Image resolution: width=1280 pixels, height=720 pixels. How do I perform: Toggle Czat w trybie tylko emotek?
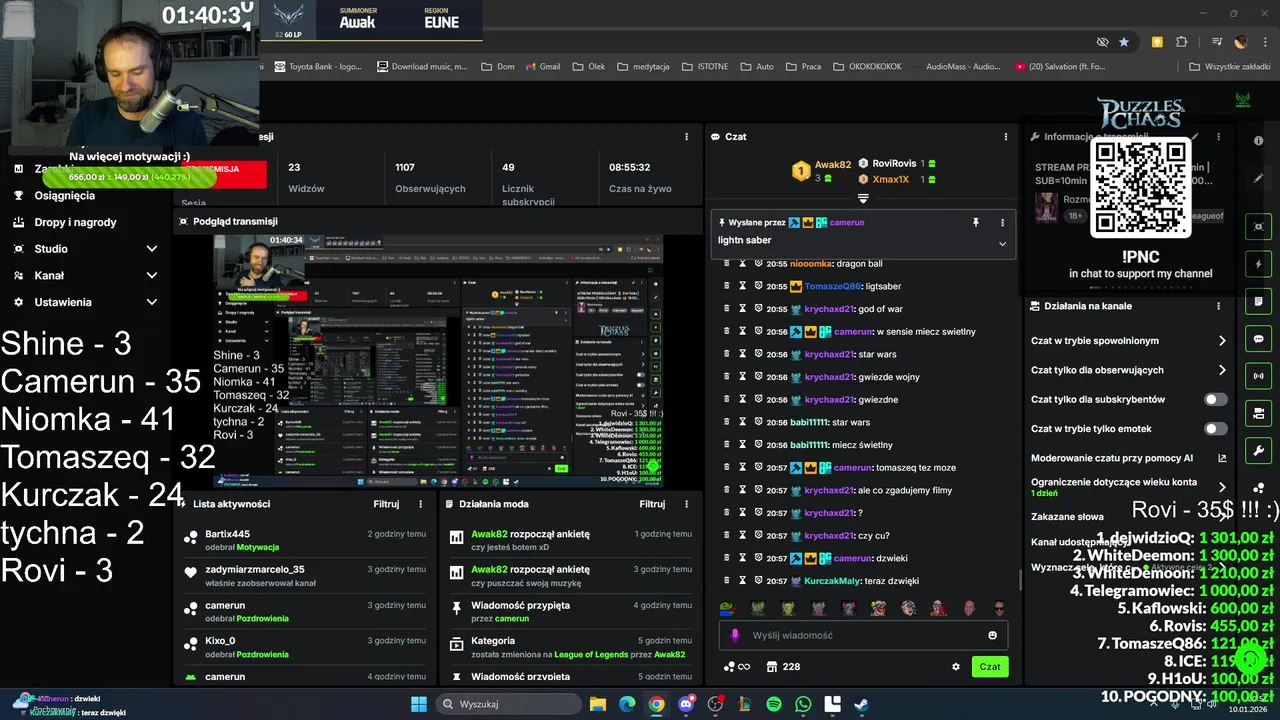click(x=1215, y=428)
